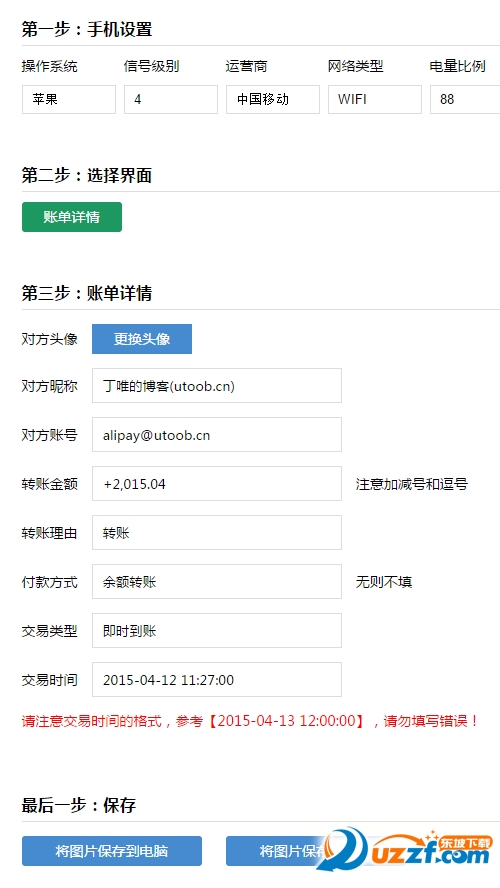Image resolution: width=500 pixels, height=888 pixels.
Task: Open the 网络类型 field showing WIFI
Action: point(375,99)
